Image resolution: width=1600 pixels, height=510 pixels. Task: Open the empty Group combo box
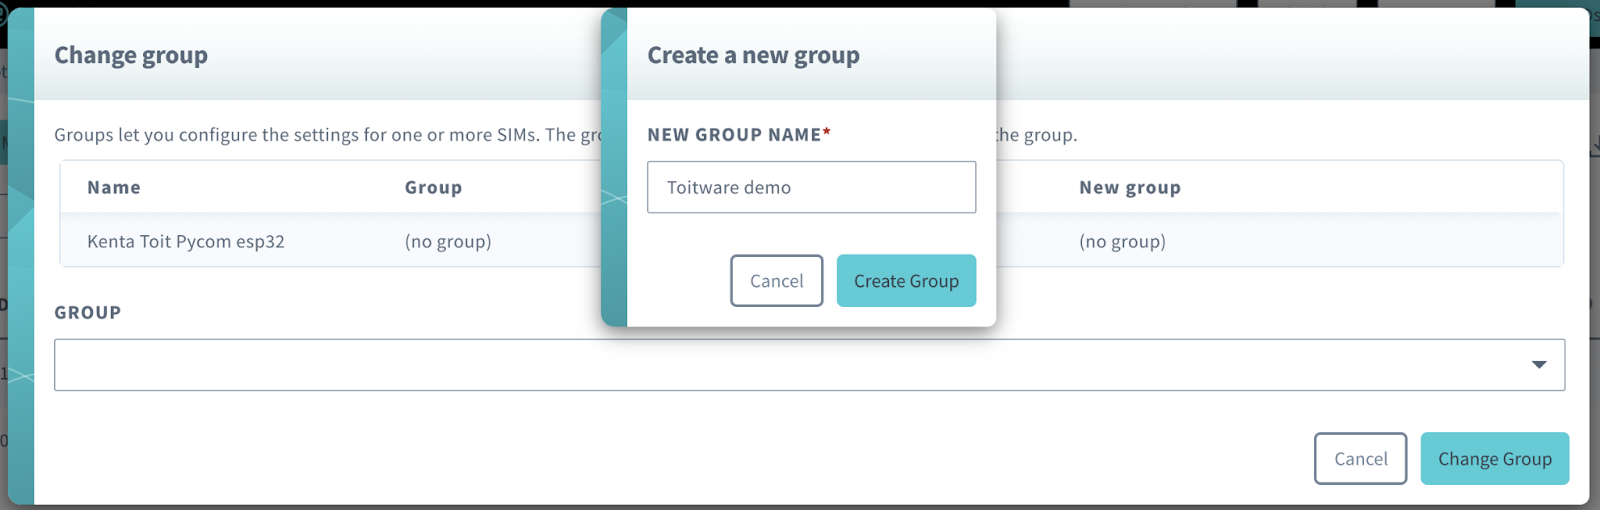[x=780, y=365]
